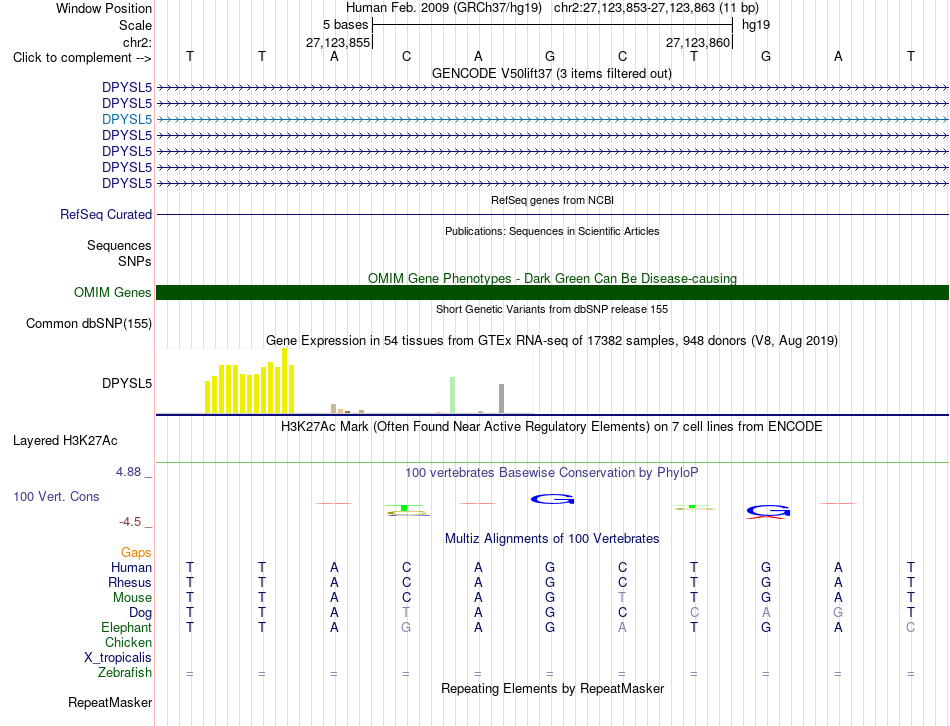Screen dimensions: 950x726
Task: Select the Rhesus alignment row label
Action: 130,583
